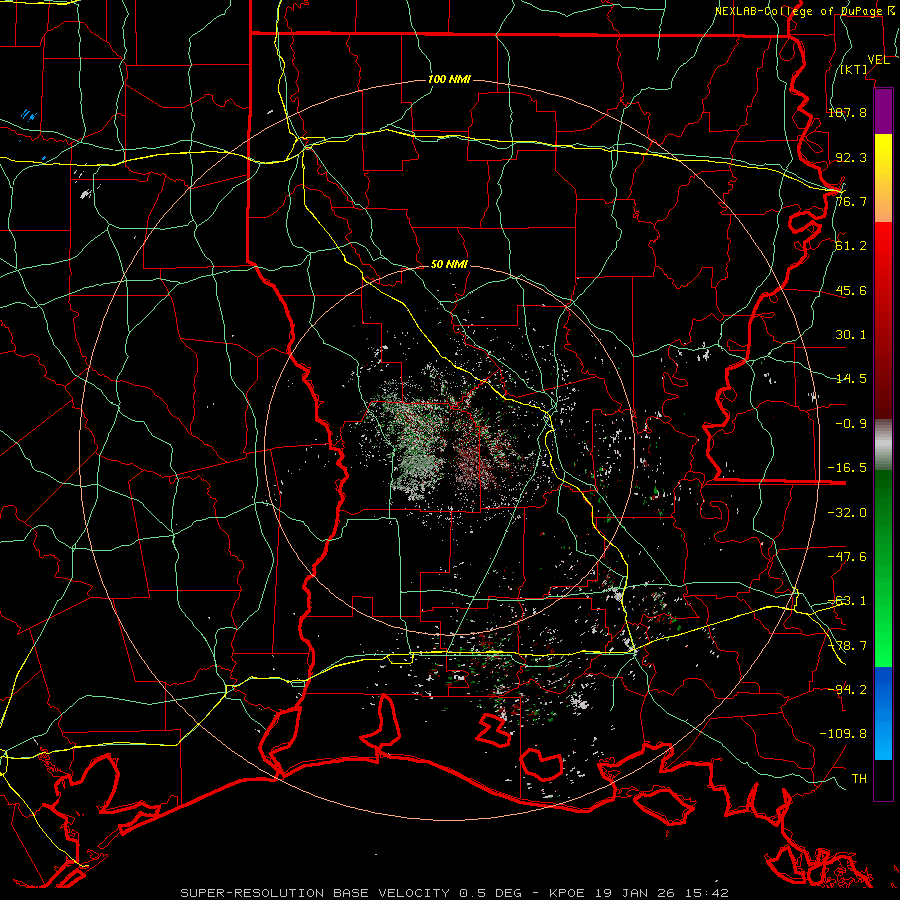900x900 pixels.
Task: Click the -109.8 legend value
Action: coord(844,734)
